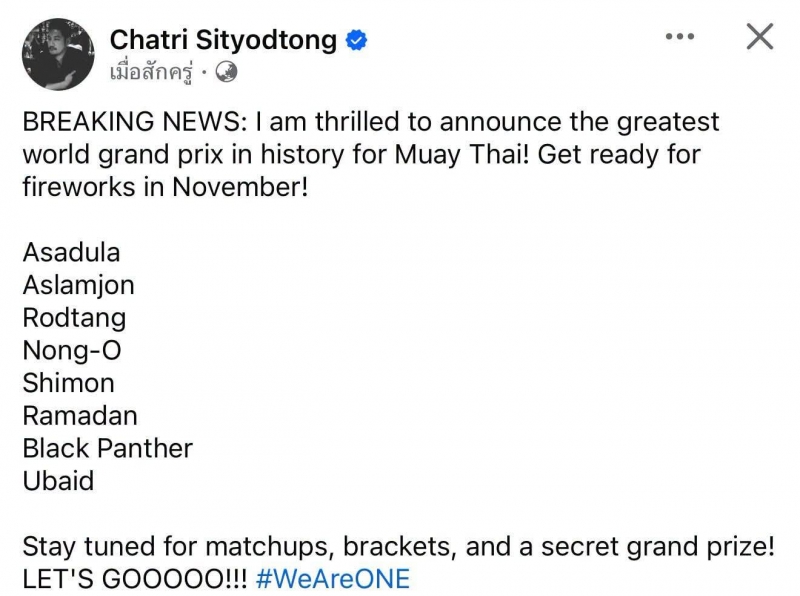This screenshot has height=596, width=800.
Task: Click the name Rodtang in the list
Action: [74, 318]
